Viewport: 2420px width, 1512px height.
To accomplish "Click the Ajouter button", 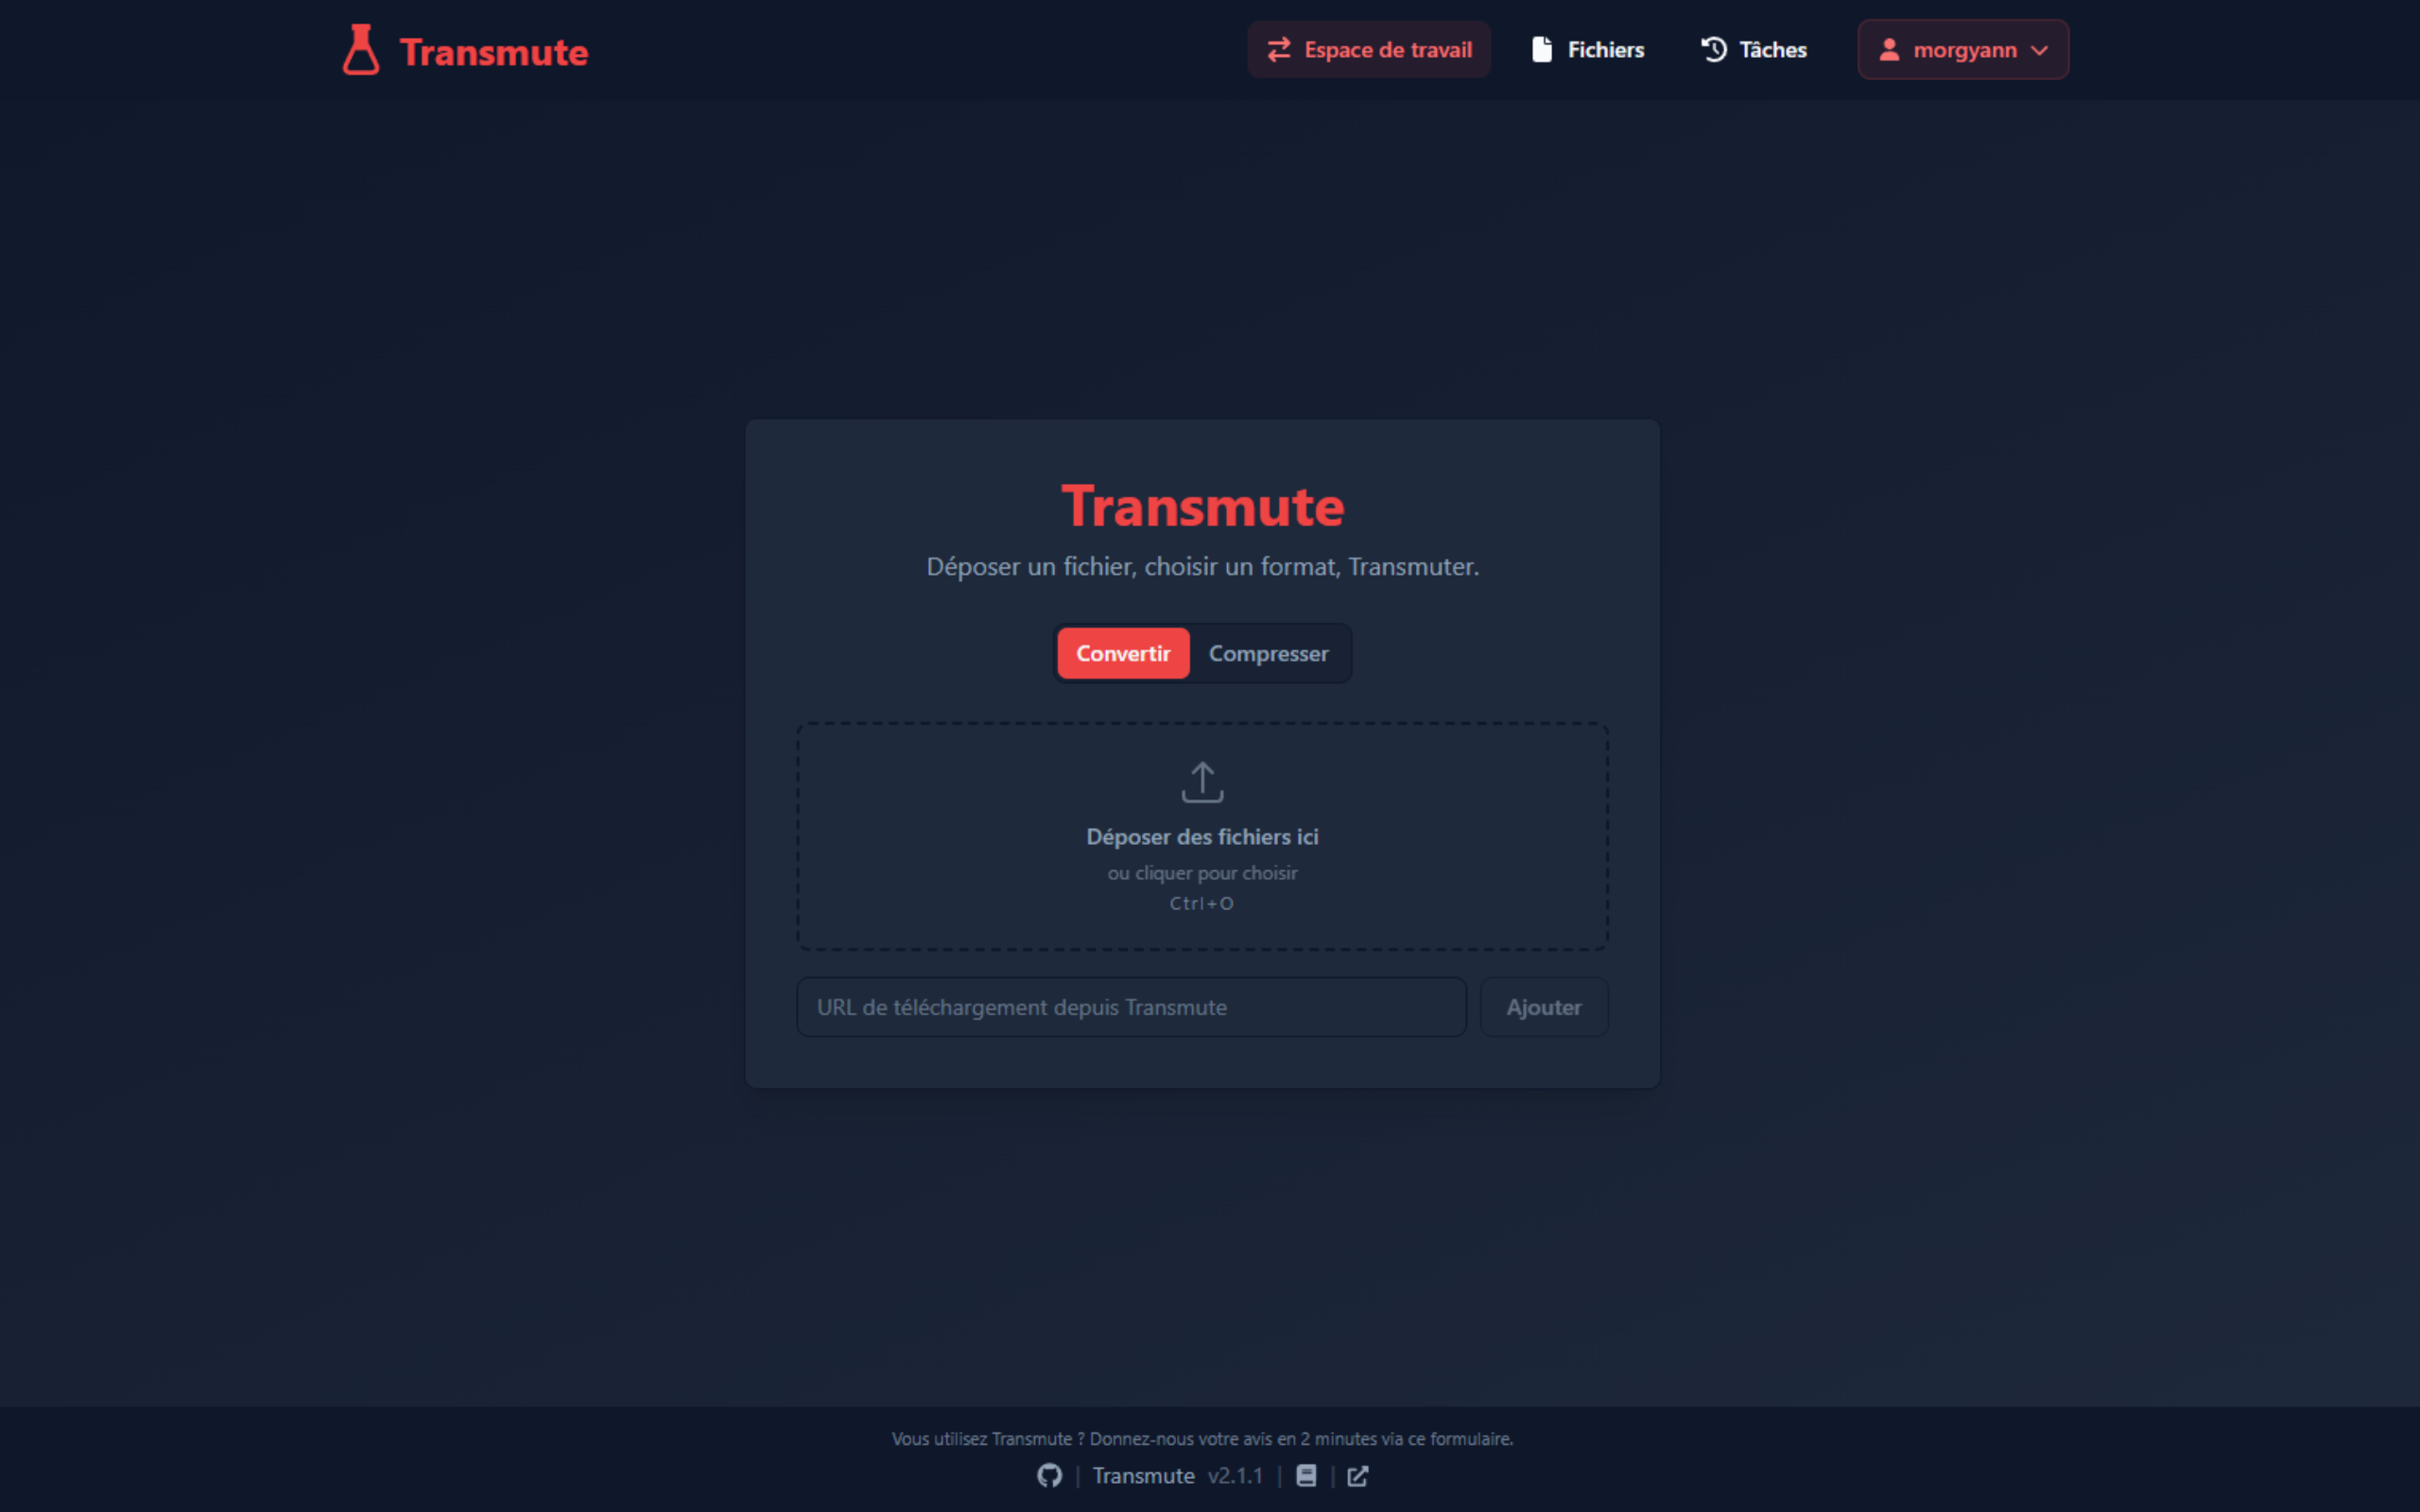I will click(x=1543, y=1007).
